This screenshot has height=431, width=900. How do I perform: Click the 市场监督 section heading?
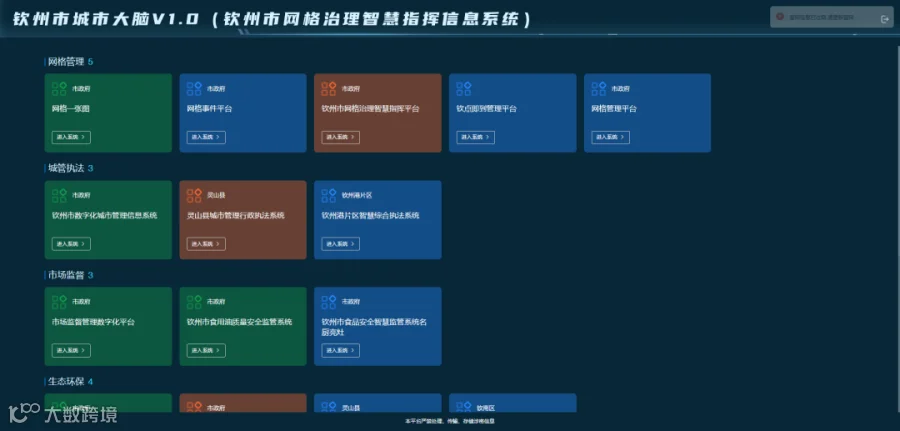click(x=66, y=275)
